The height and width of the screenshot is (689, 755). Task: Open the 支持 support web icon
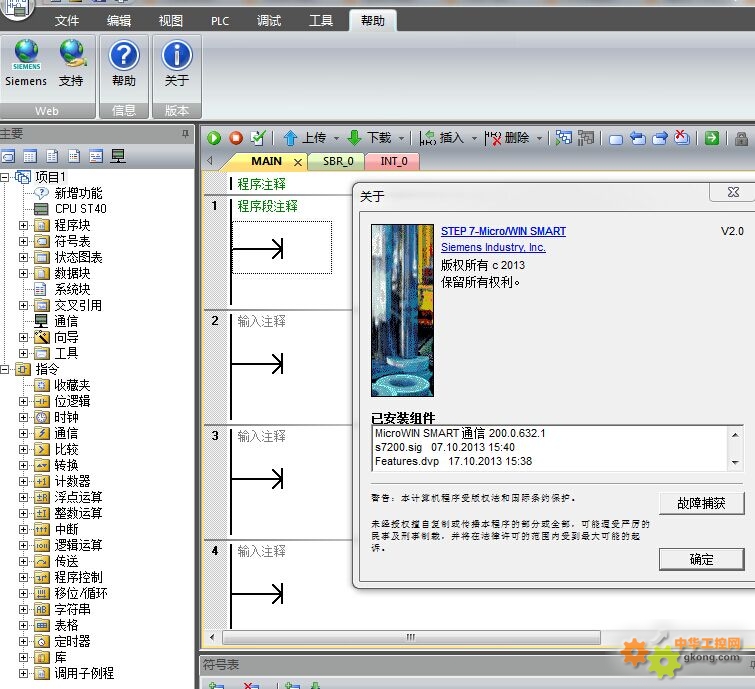[x=71, y=63]
